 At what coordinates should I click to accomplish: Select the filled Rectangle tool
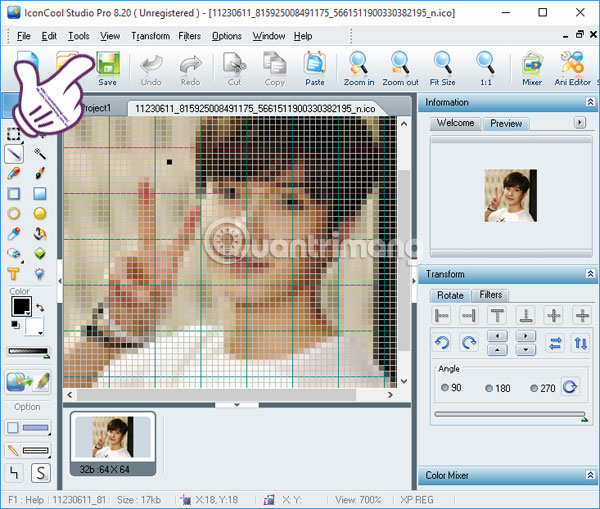[x=39, y=194]
